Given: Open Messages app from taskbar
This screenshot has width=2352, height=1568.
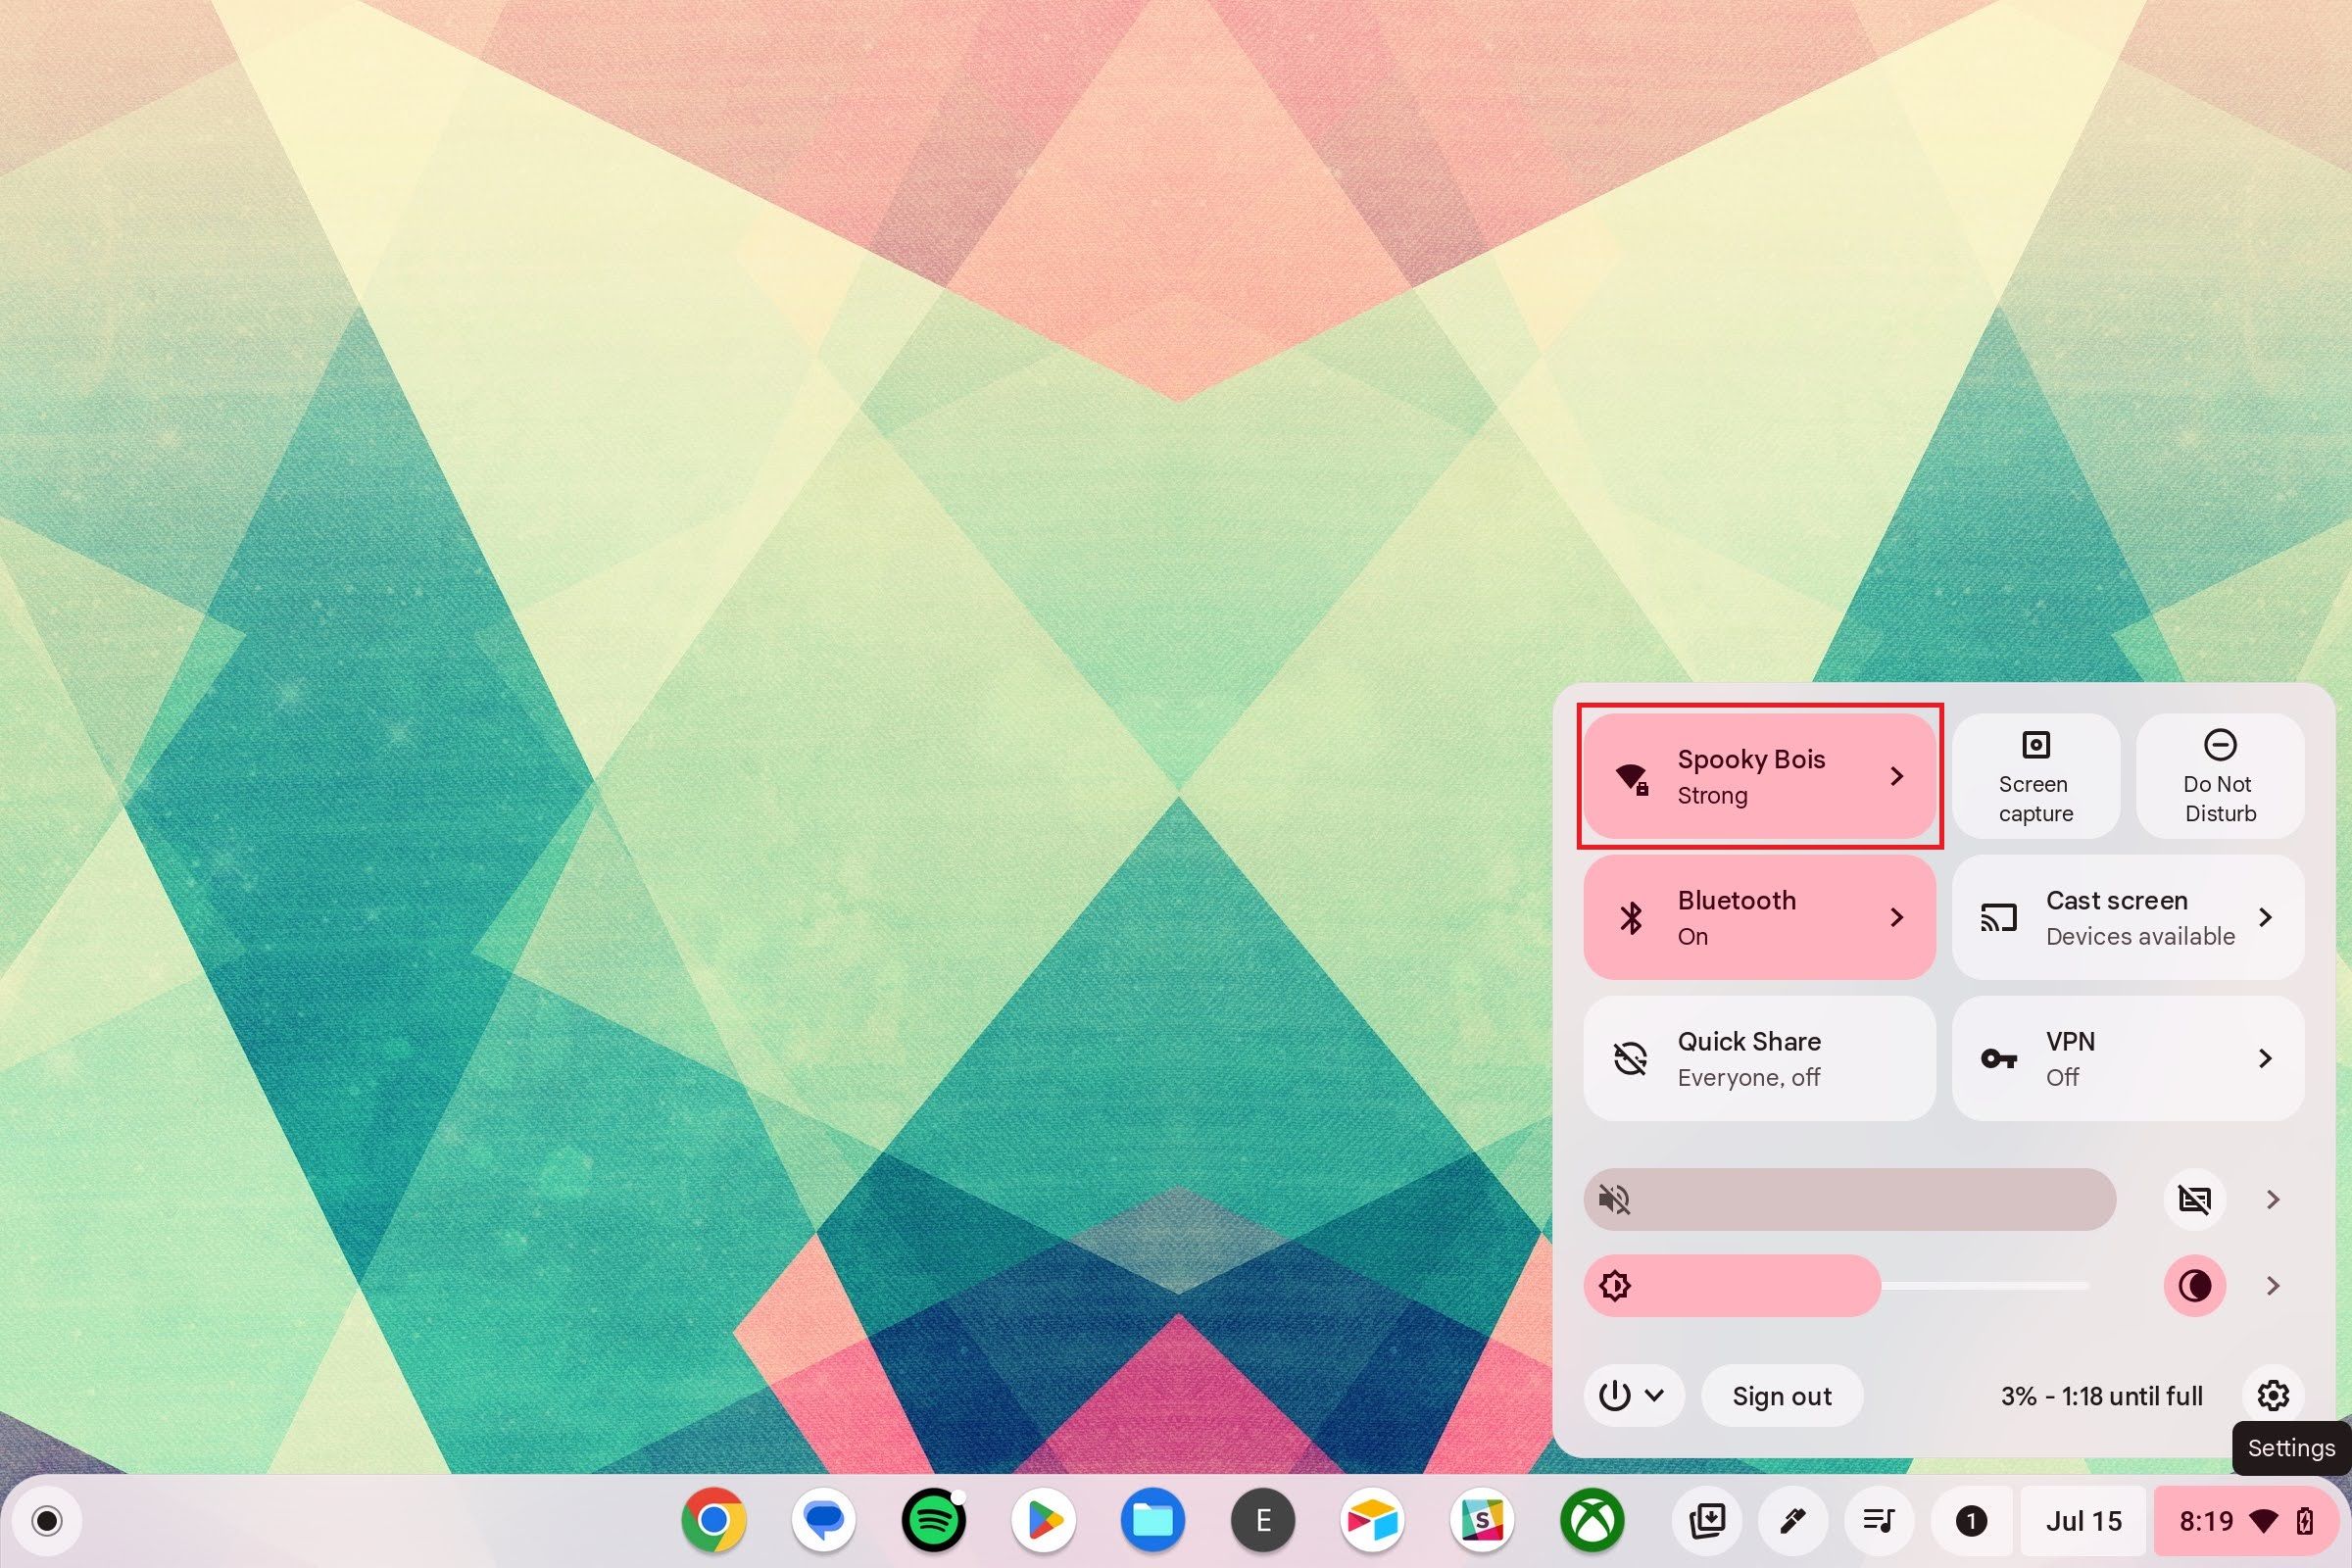Looking at the screenshot, I should [822, 1521].
